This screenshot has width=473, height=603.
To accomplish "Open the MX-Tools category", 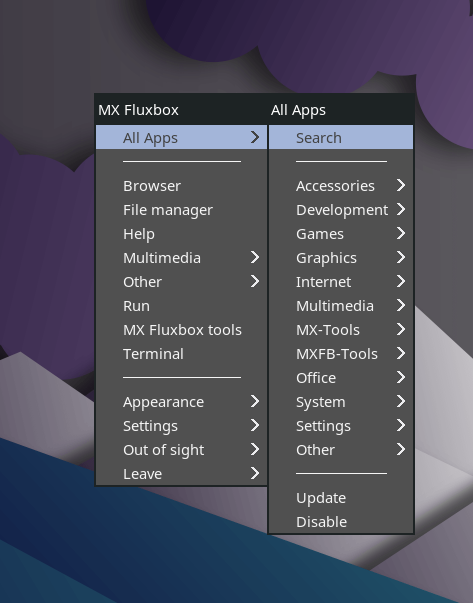I will 341,330.
